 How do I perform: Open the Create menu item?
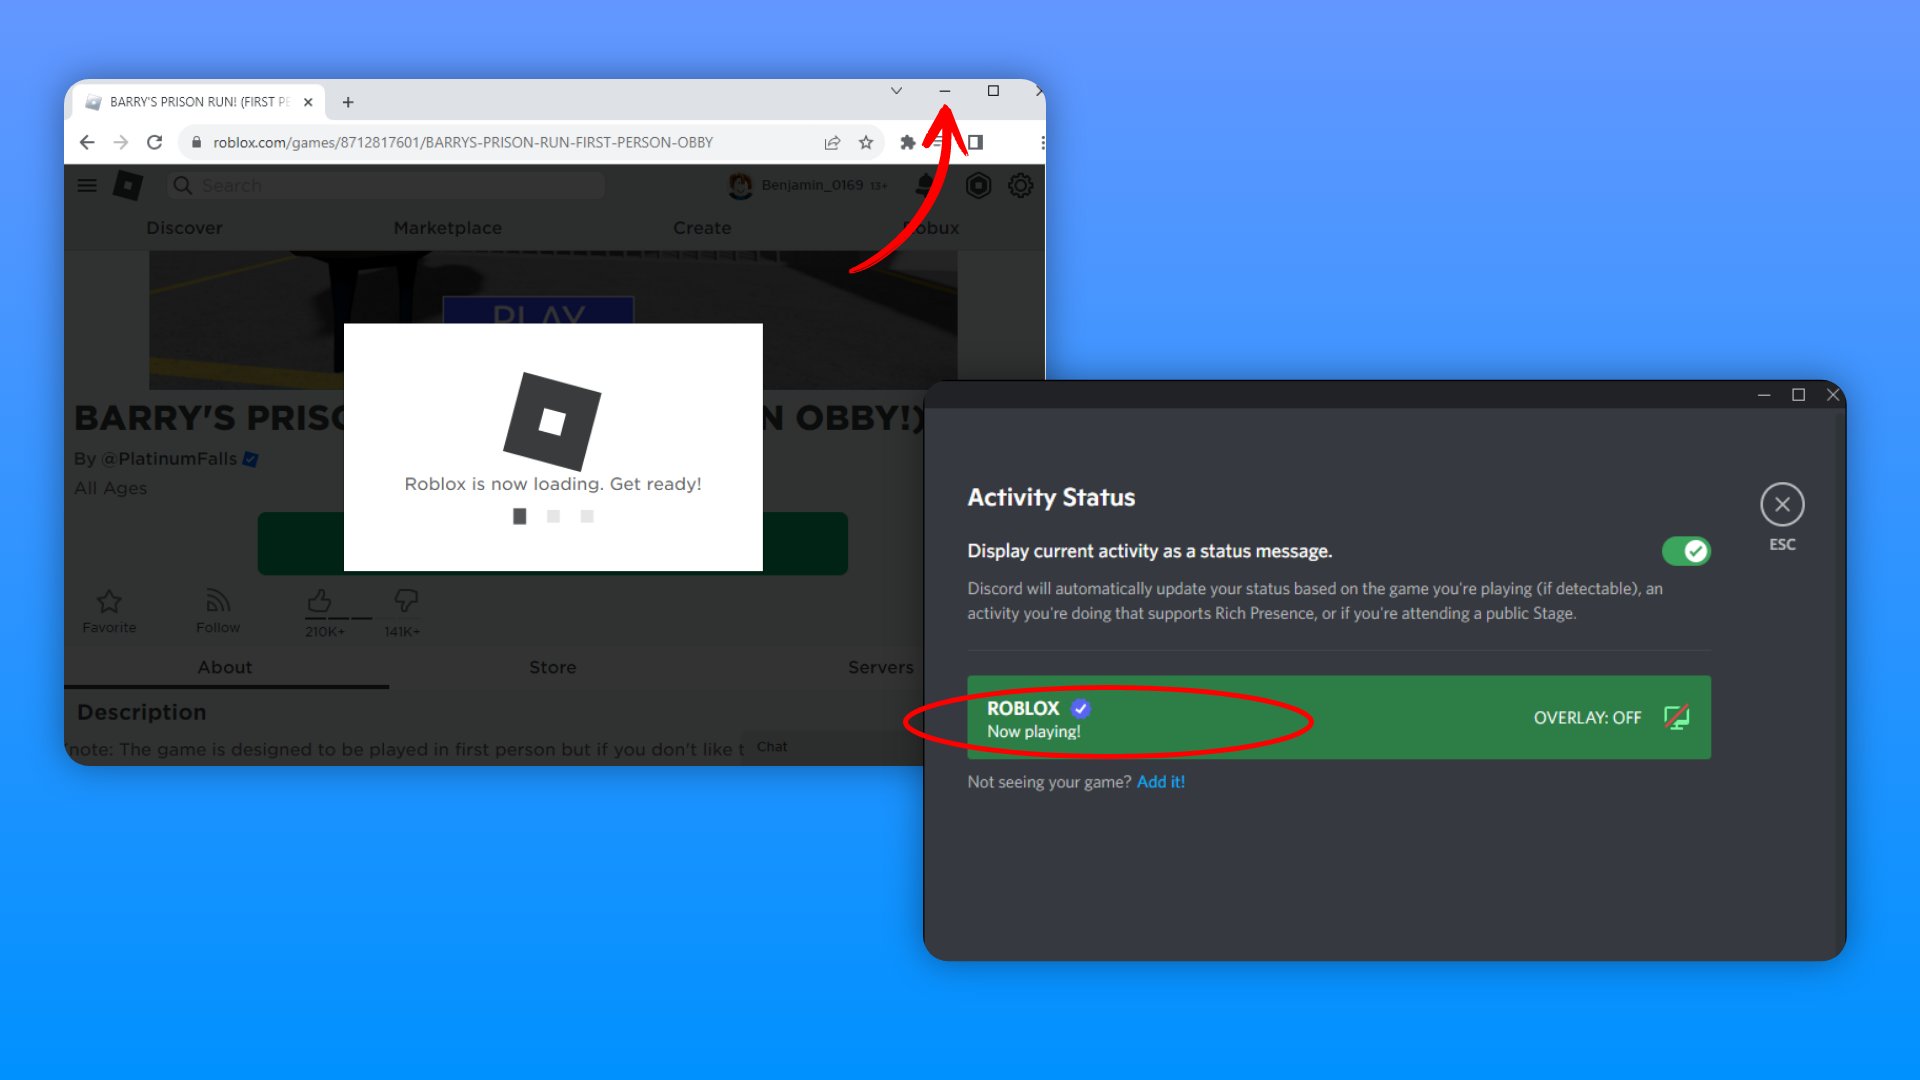pyautogui.click(x=702, y=228)
